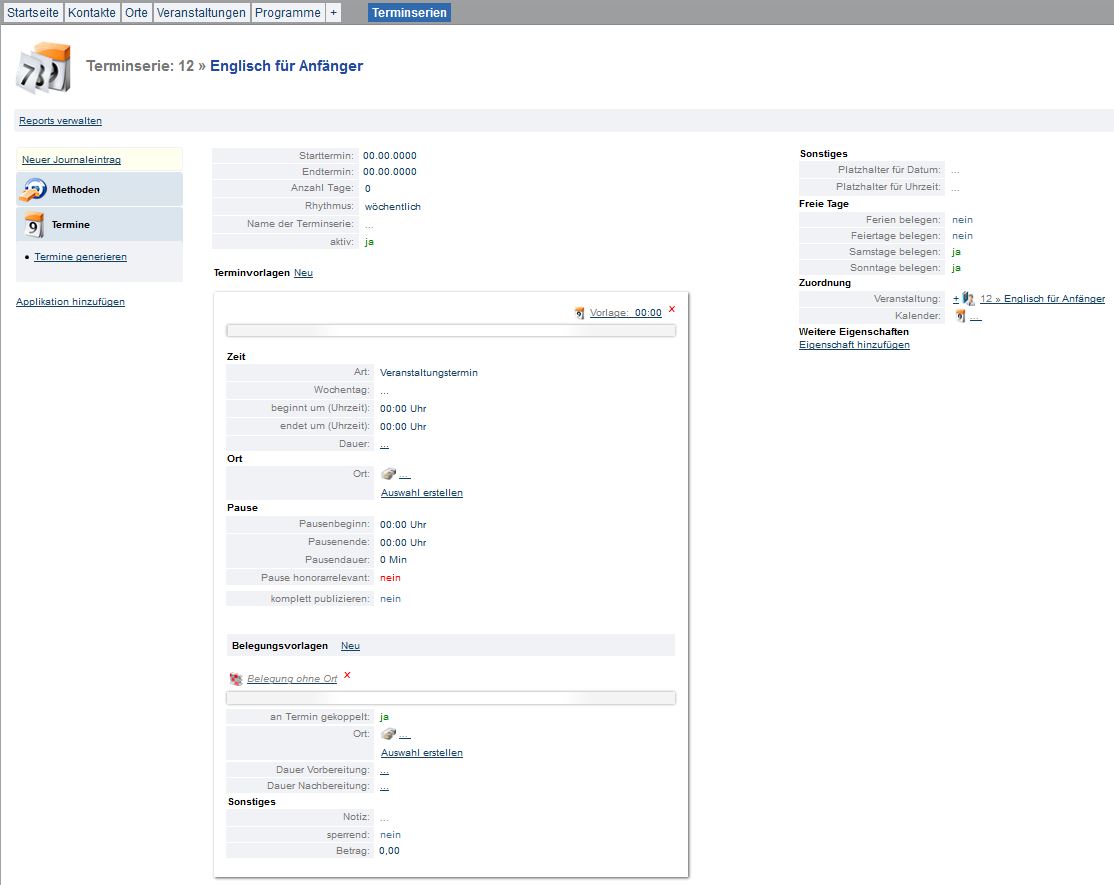The image size is (1114, 885).
Task: Open the Rhythmus value wöchentlich
Action: click(x=393, y=207)
